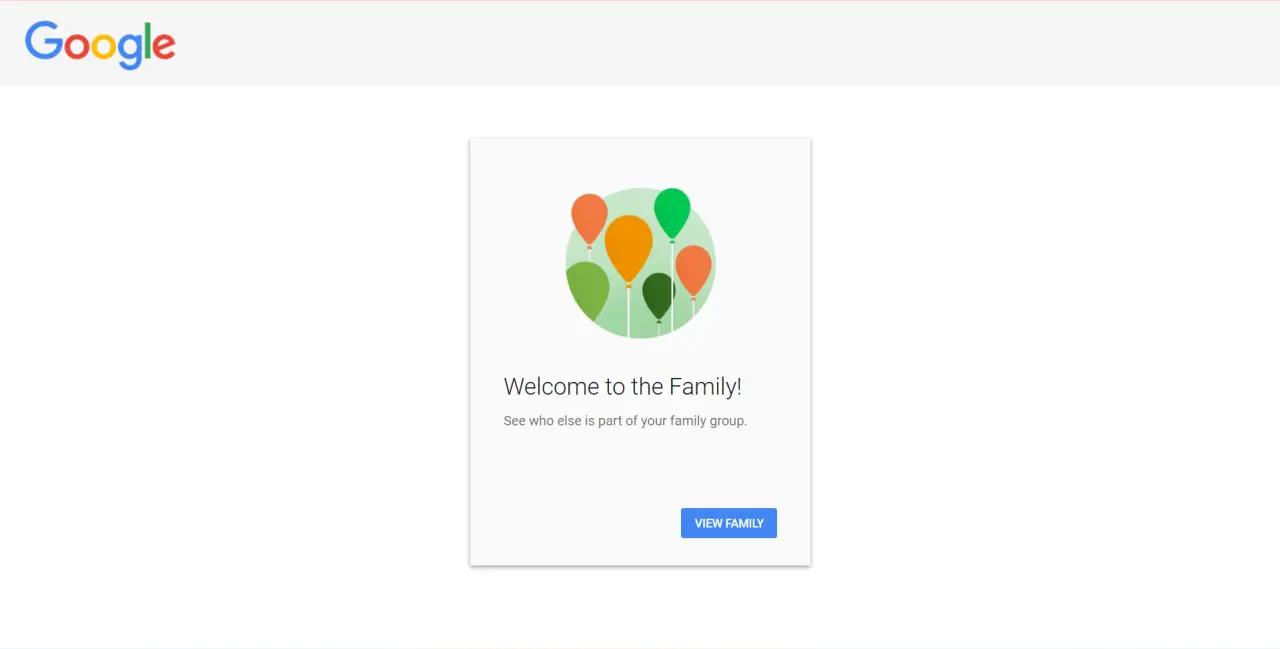The image size is (1280, 649).
Task: Click the orange balloon on the right side
Action: click(x=693, y=270)
